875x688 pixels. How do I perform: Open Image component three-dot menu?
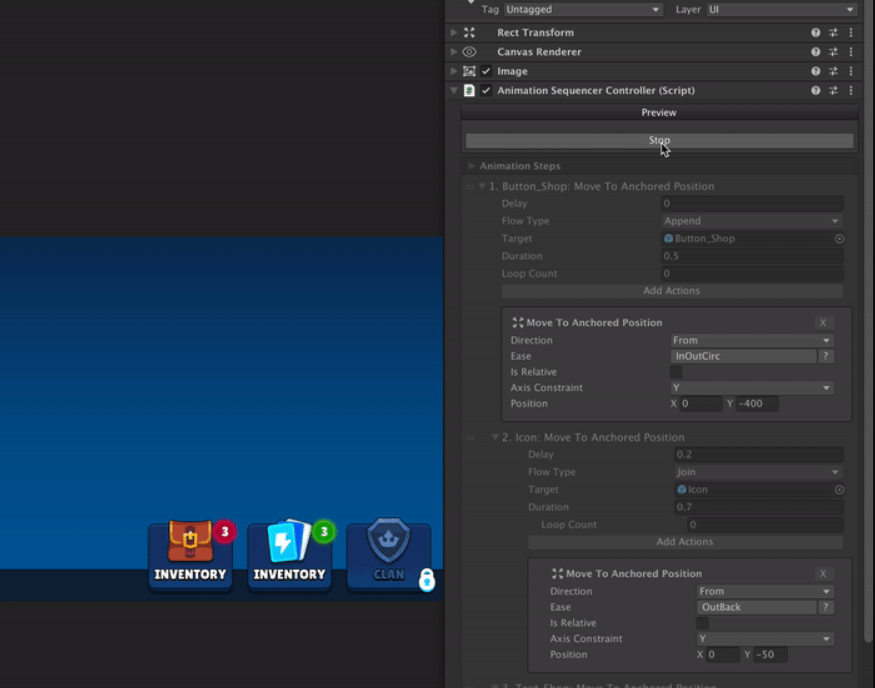(850, 71)
